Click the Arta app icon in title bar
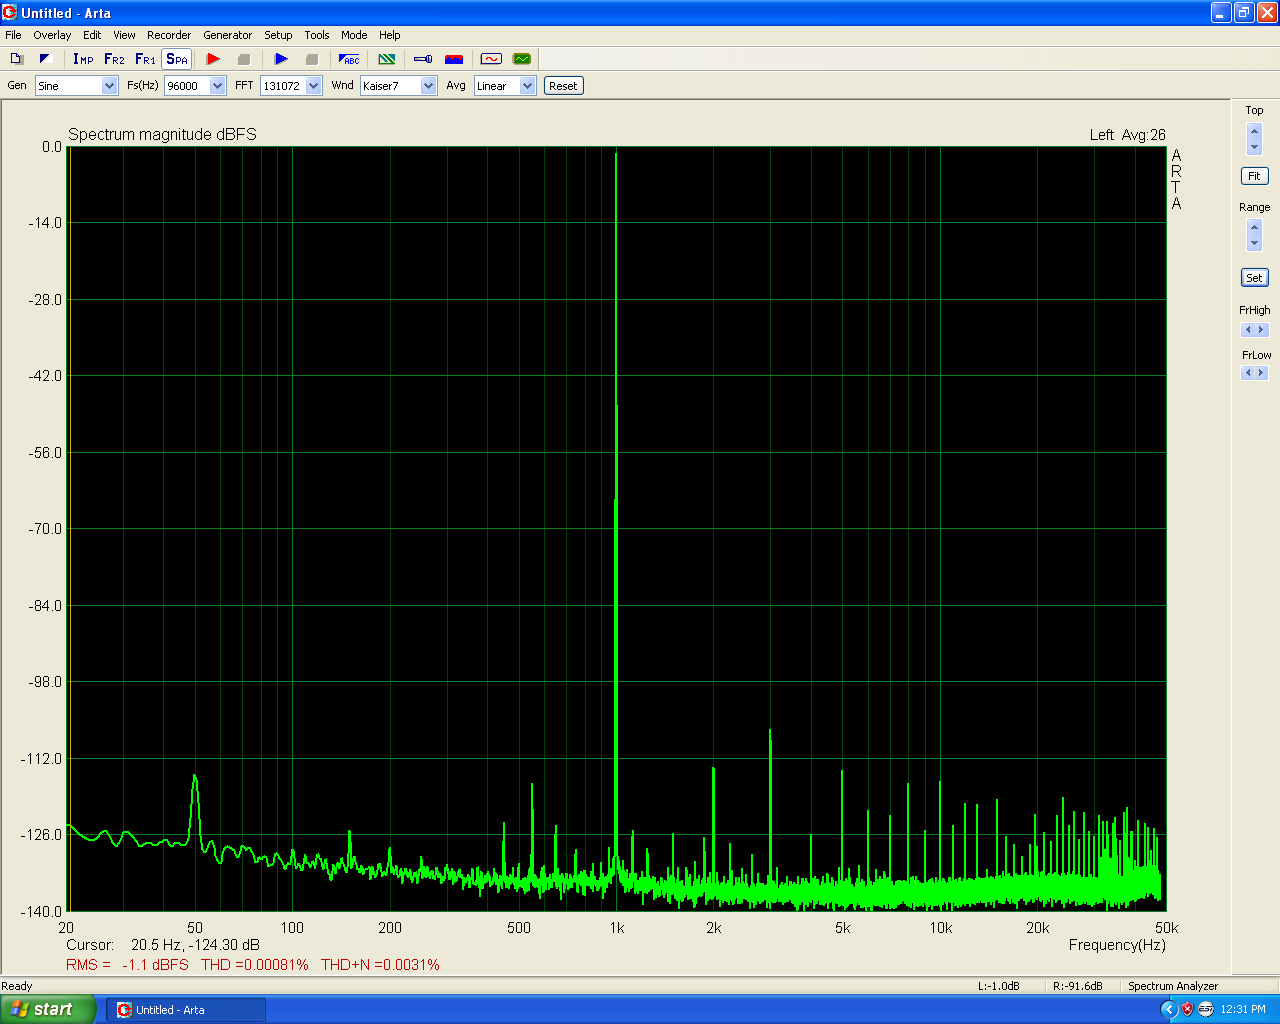Viewport: 1280px width, 1024px height. coord(10,13)
